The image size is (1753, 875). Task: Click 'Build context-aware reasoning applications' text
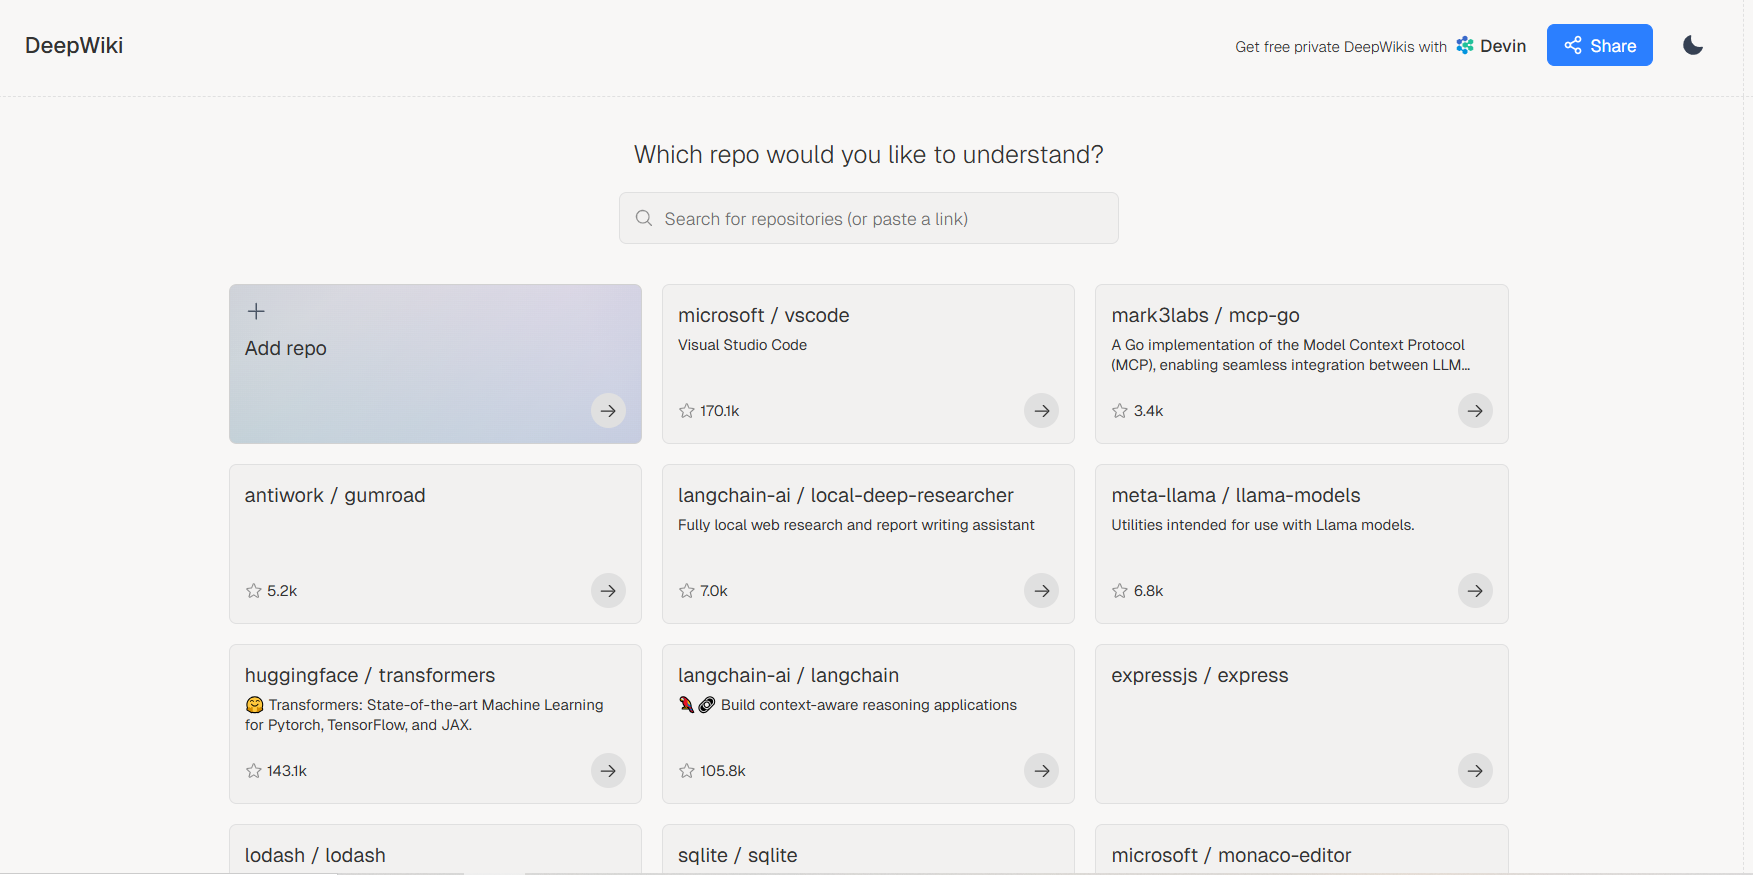(869, 705)
